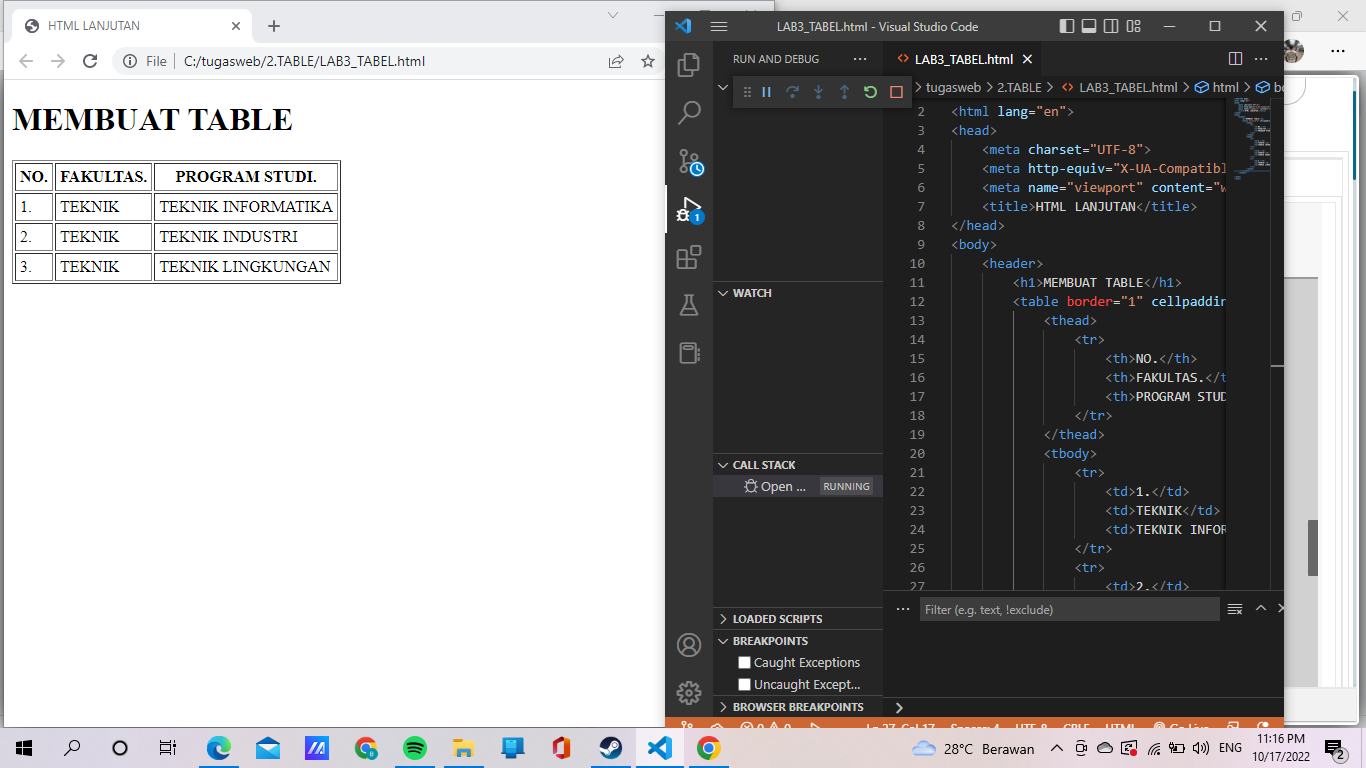Pause program execution in the debug toolbar
The height and width of the screenshot is (768, 1366).
tap(765, 91)
